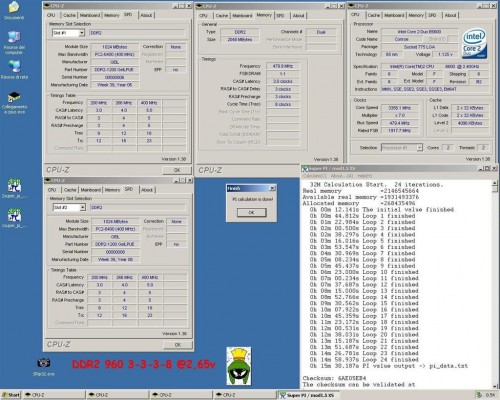500x400 pixels.
Task: Open About tab in Slot #1 SPD window
Action: [146, 15]
